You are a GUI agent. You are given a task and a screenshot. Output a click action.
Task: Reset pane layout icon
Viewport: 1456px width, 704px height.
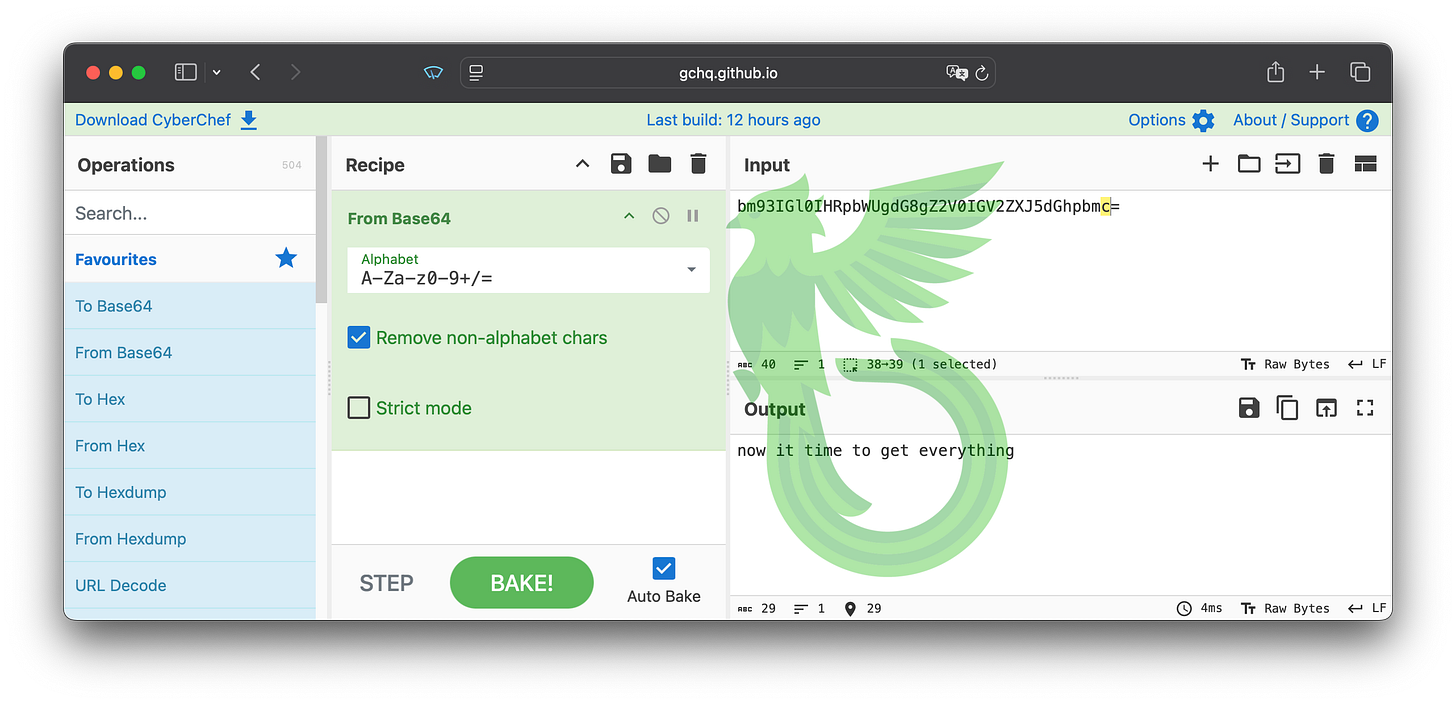[1366, 164]
